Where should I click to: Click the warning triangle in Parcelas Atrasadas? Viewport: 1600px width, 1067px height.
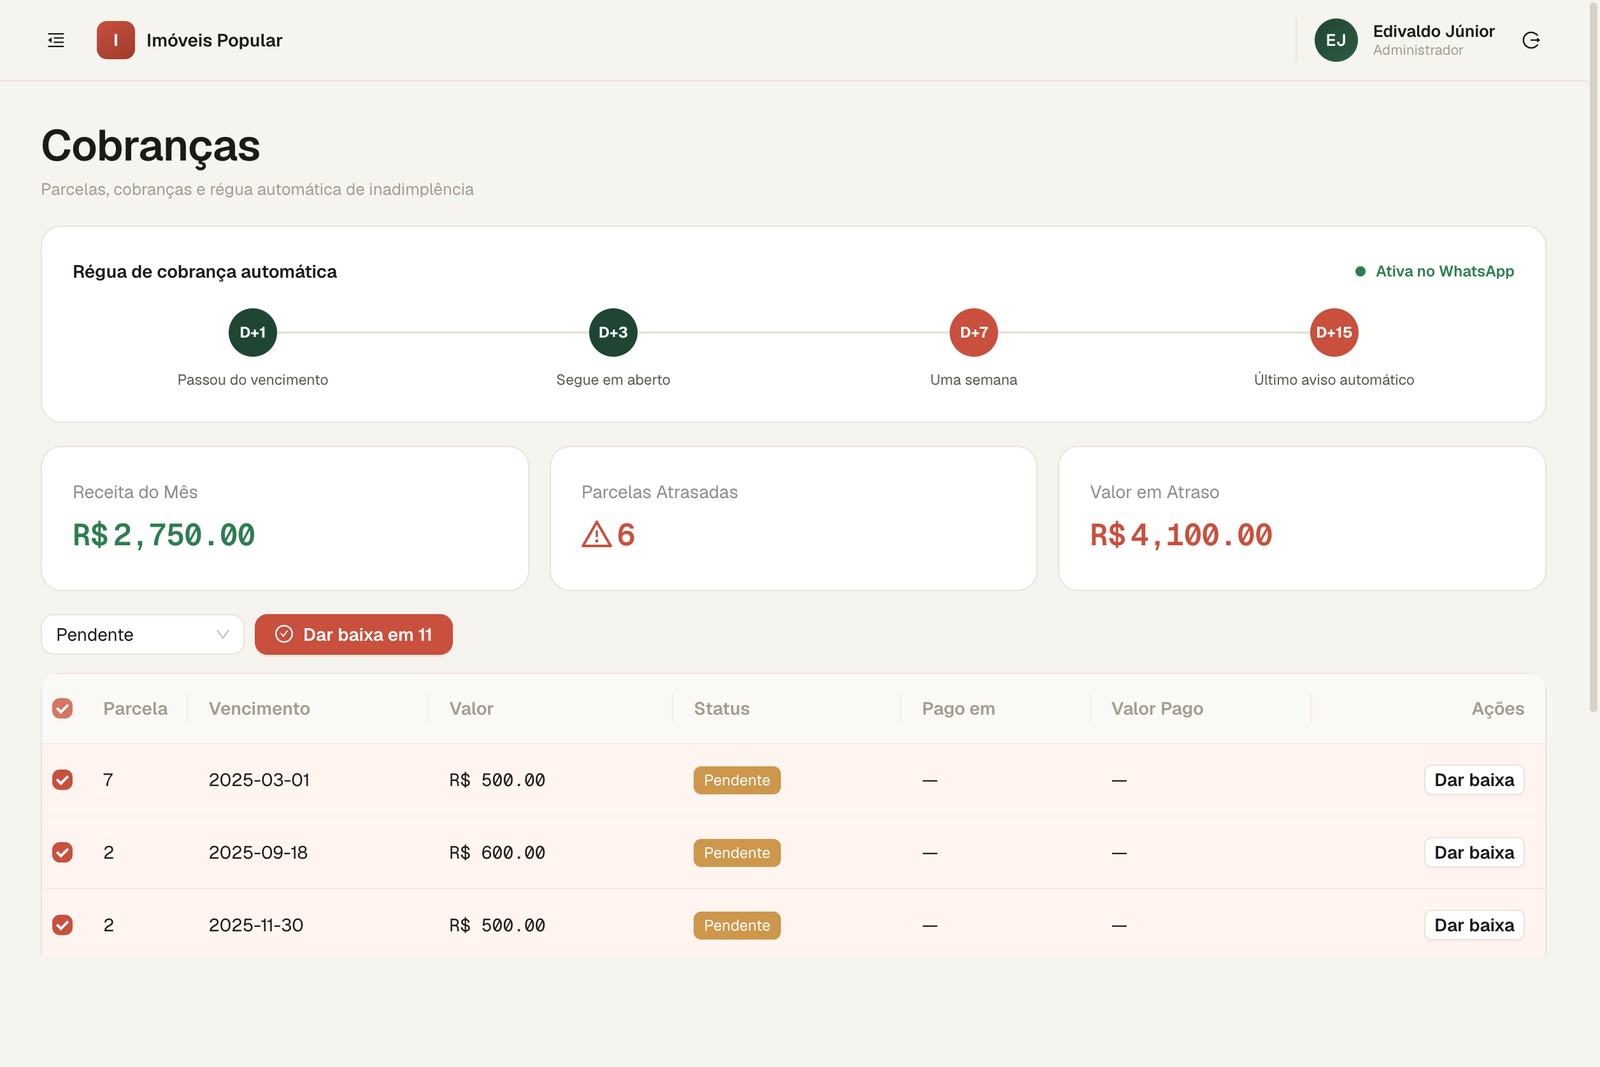coord(596,534)
